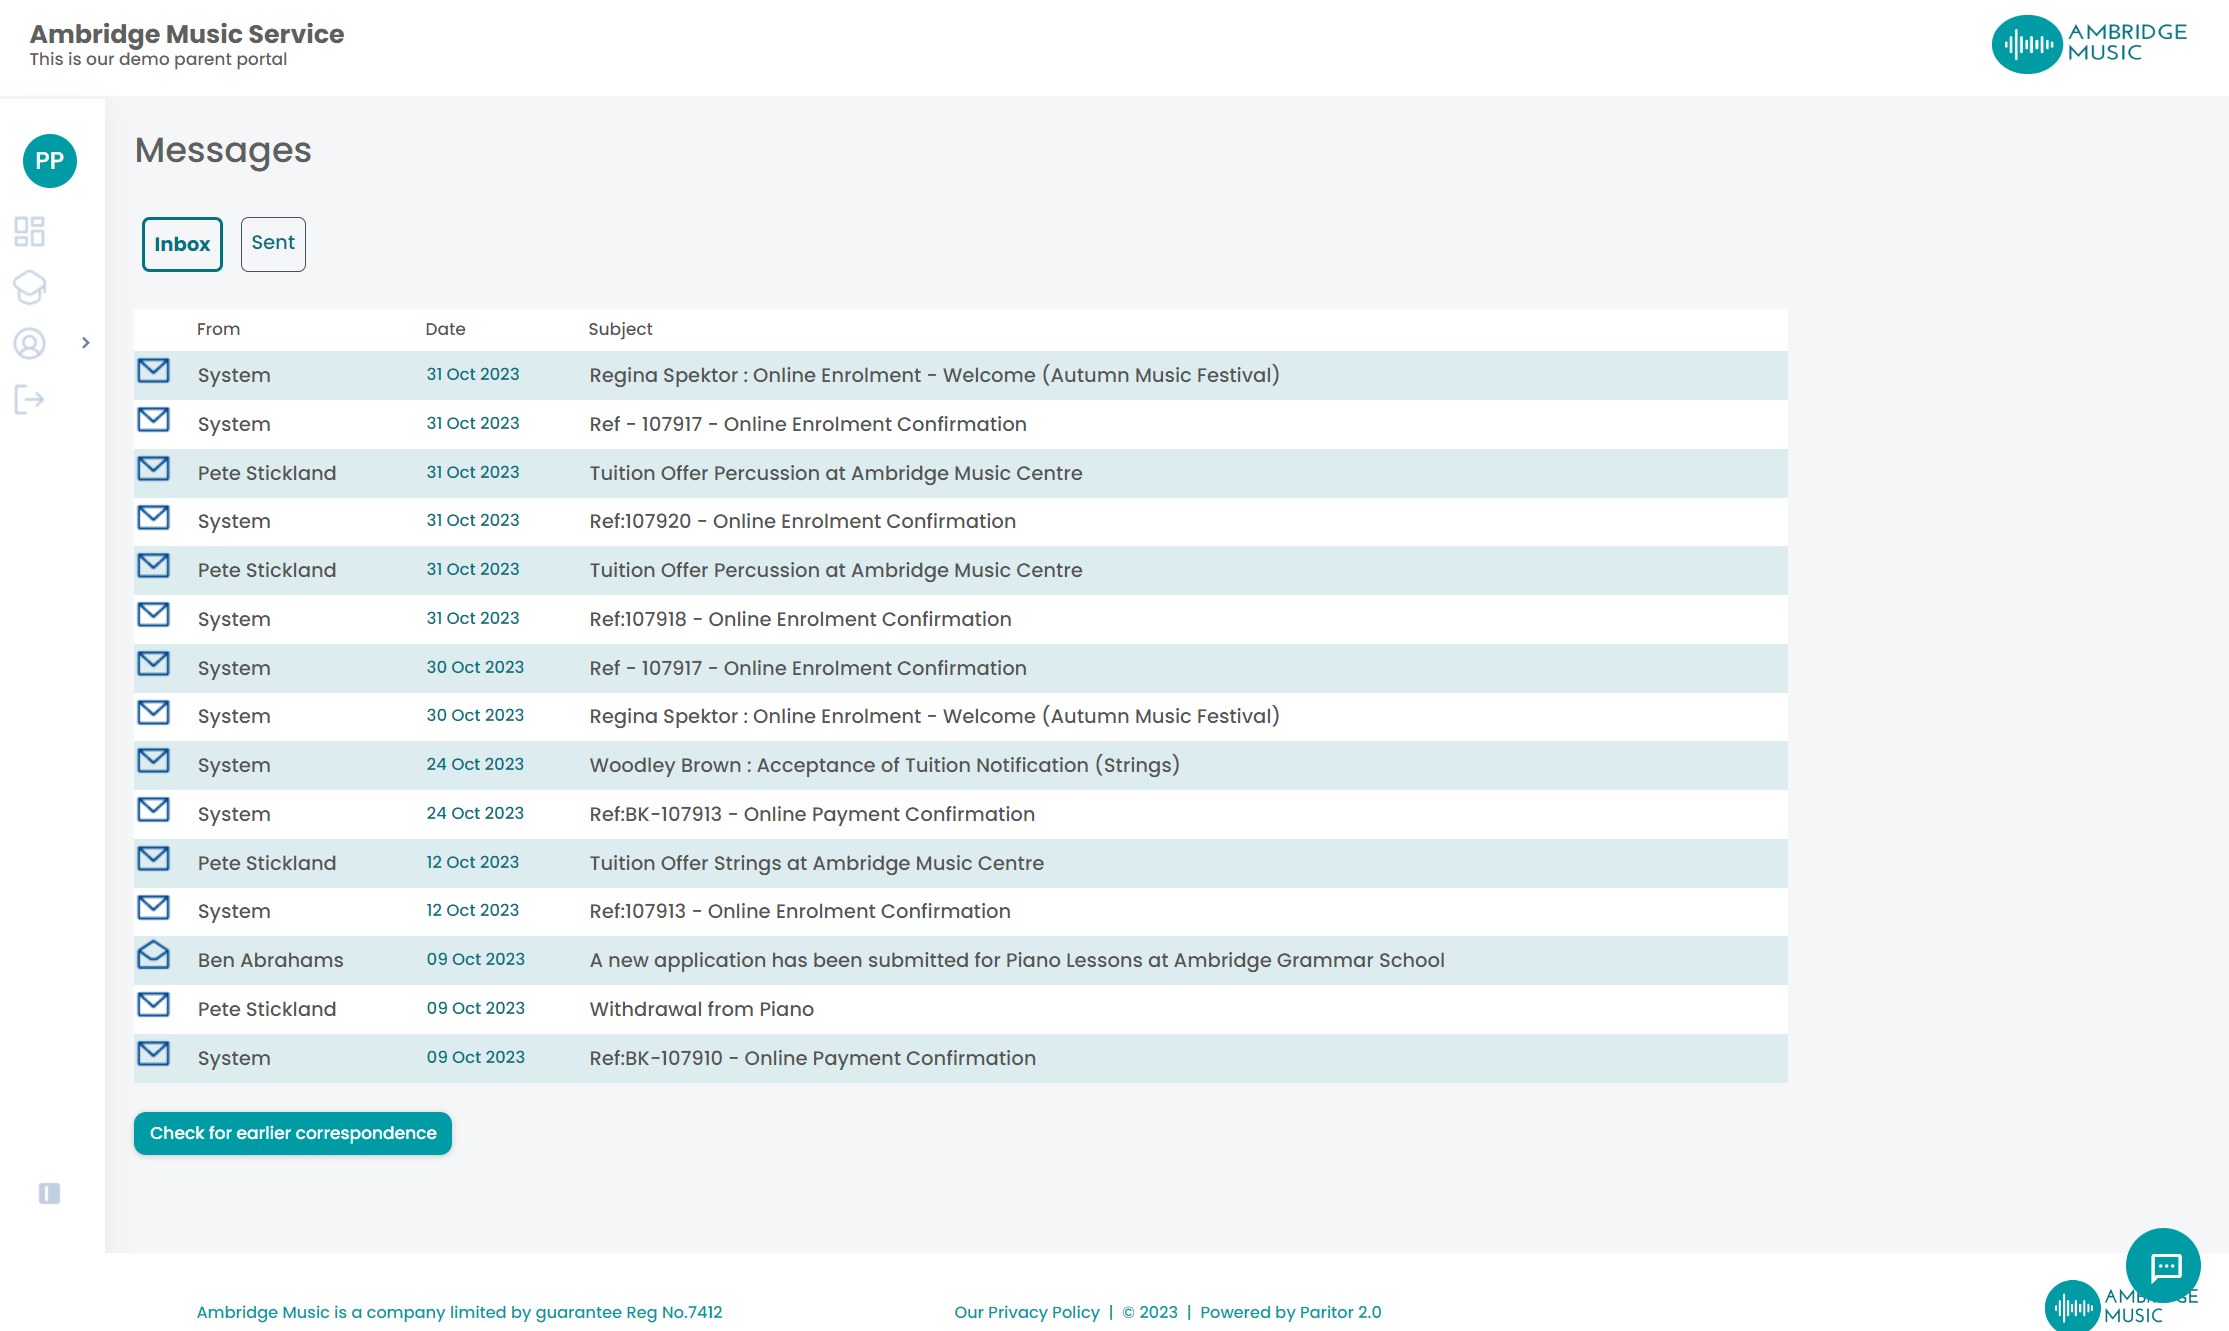Open envelope icon for Ref:BK-107913 payment message
The image size is (2229, 1331).
pos(153,810)
